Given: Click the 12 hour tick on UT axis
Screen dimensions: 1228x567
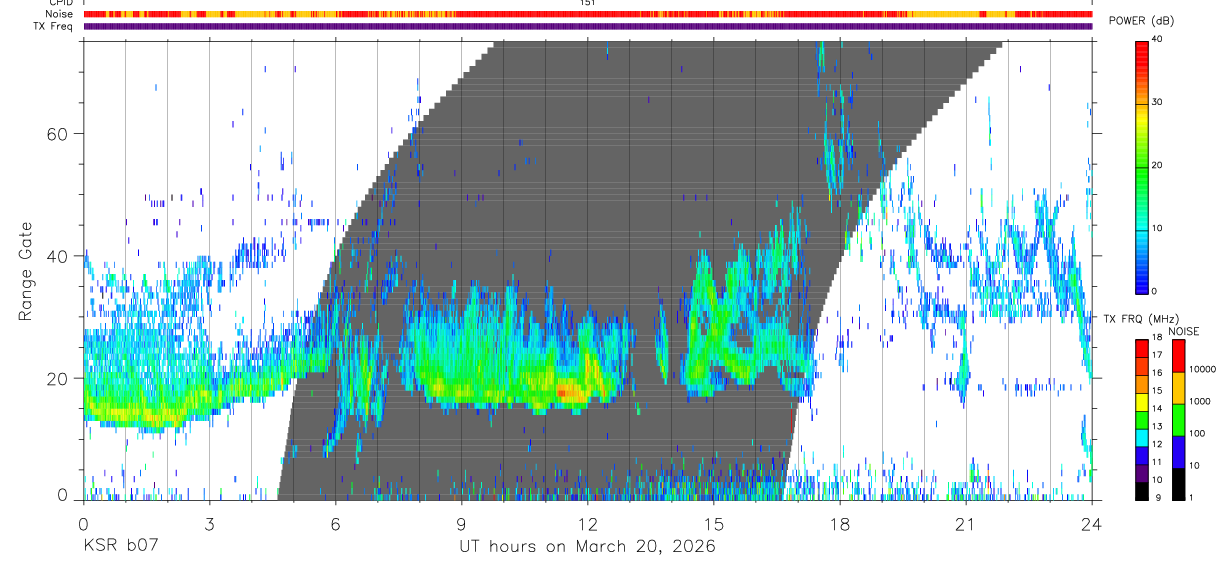Looking at the screenshot, I should tap(587, 524).
